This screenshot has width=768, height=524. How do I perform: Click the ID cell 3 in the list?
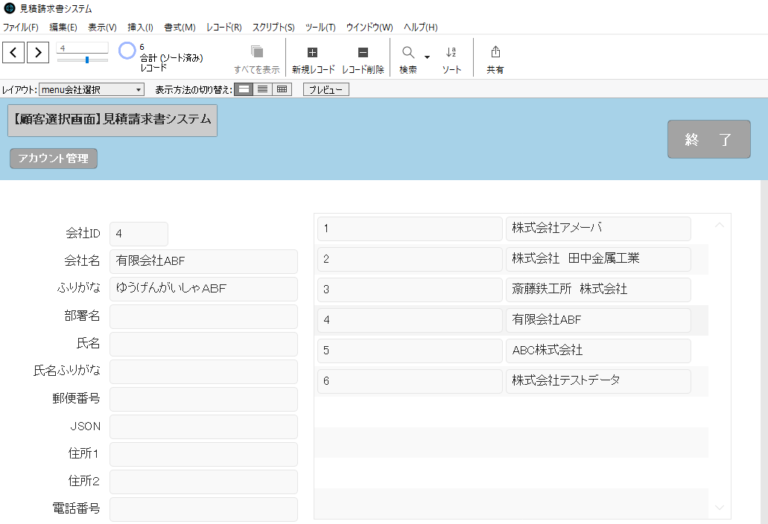pyautogui.click(x=409, y=289)
